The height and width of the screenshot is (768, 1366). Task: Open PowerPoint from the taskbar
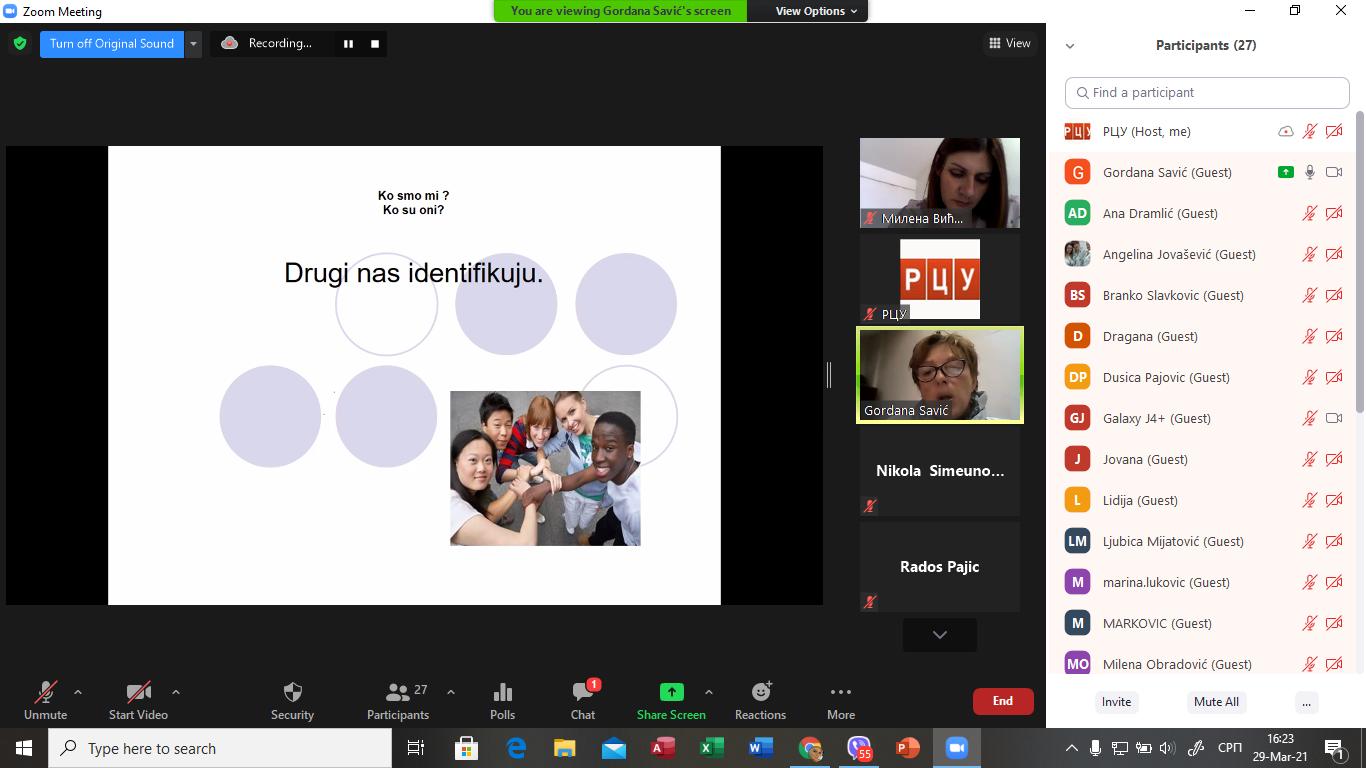tap(907, 748)
